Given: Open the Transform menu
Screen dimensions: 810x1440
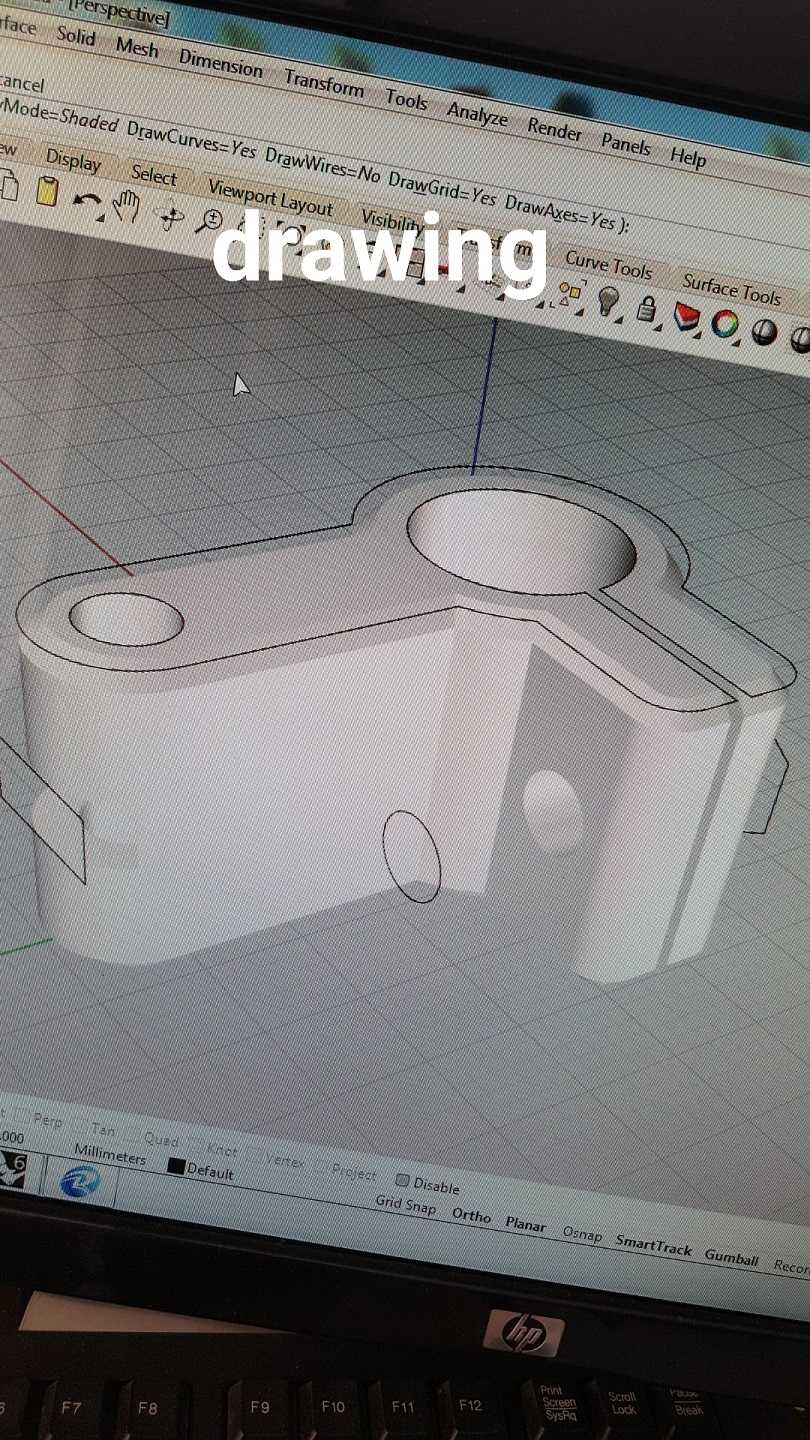Looking at the screenshot, I should click(324, 82).
